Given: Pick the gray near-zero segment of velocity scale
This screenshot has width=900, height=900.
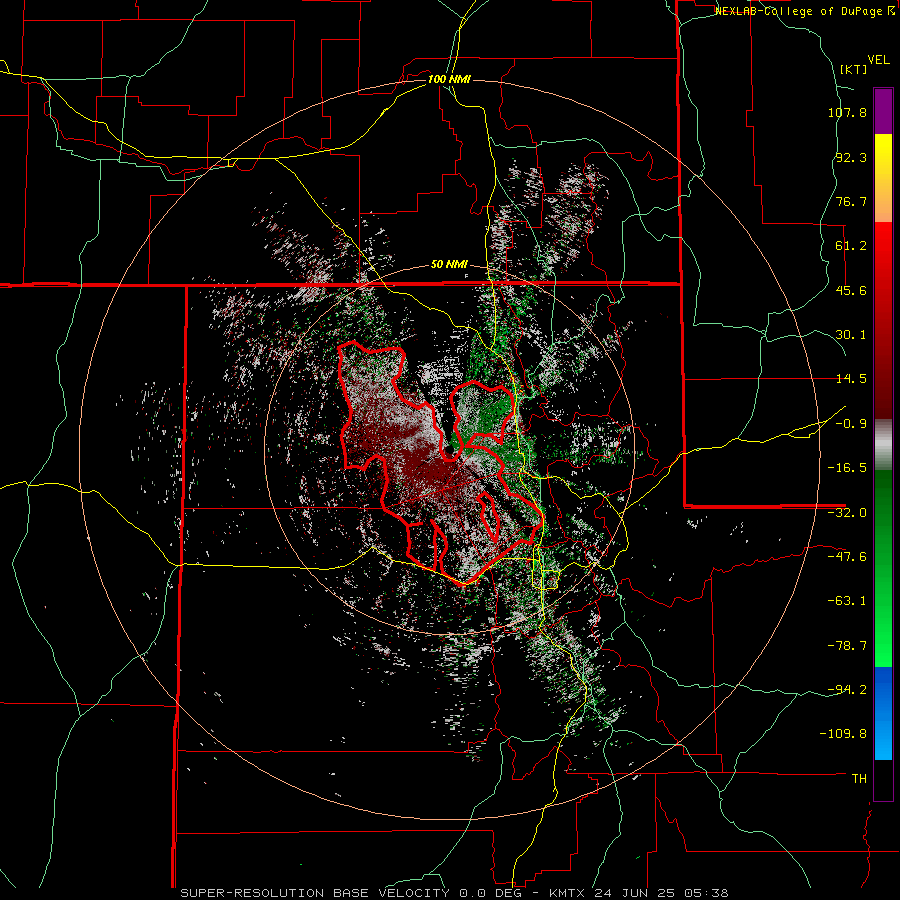Looking at the screenshot, I should (x=883, y=445).
